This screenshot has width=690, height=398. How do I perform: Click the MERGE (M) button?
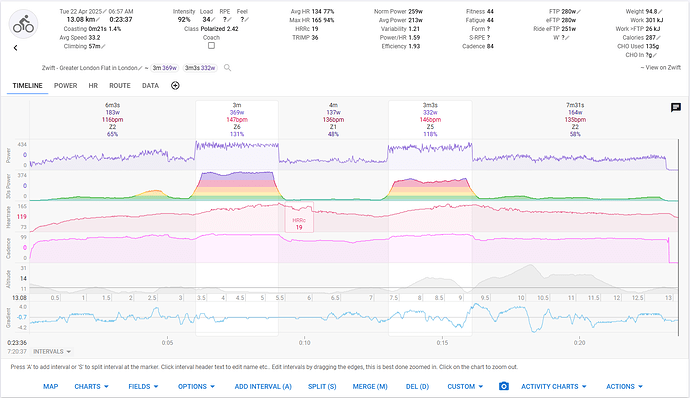[370, 386]
